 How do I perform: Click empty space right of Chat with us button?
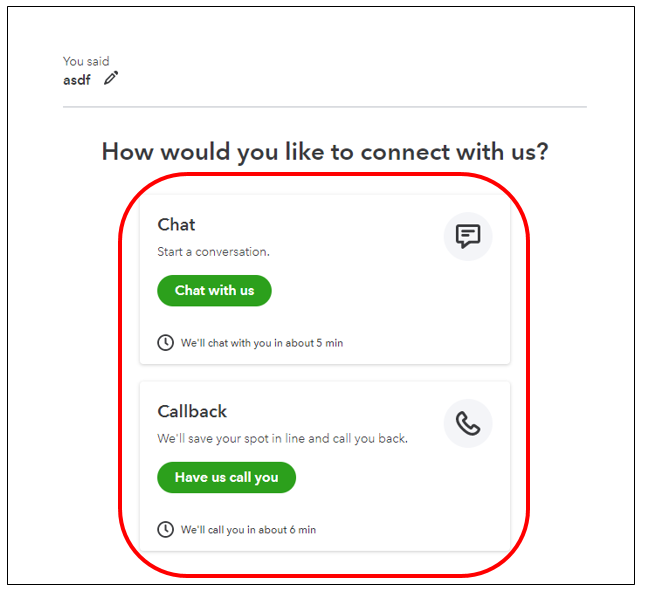[380, 291]
